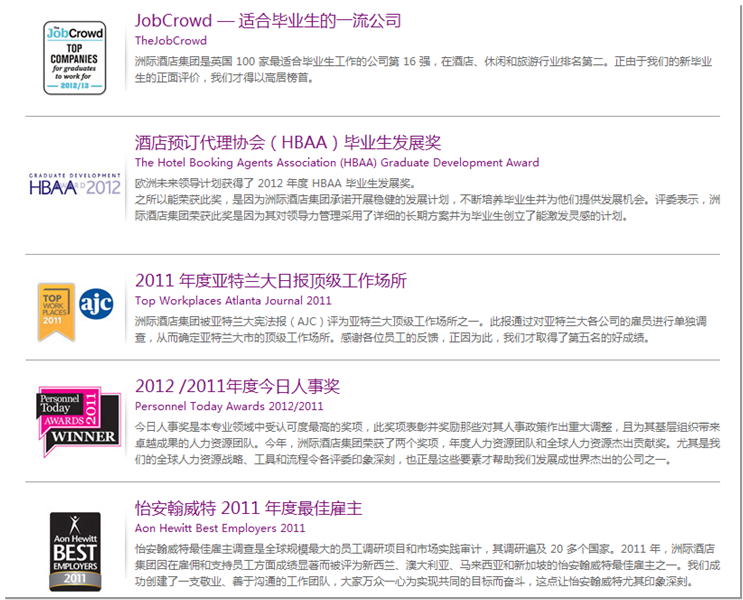Select The Hotel Booking Agents Association subtitle
This screenshot has width=743, height=600.
(337, 162)
